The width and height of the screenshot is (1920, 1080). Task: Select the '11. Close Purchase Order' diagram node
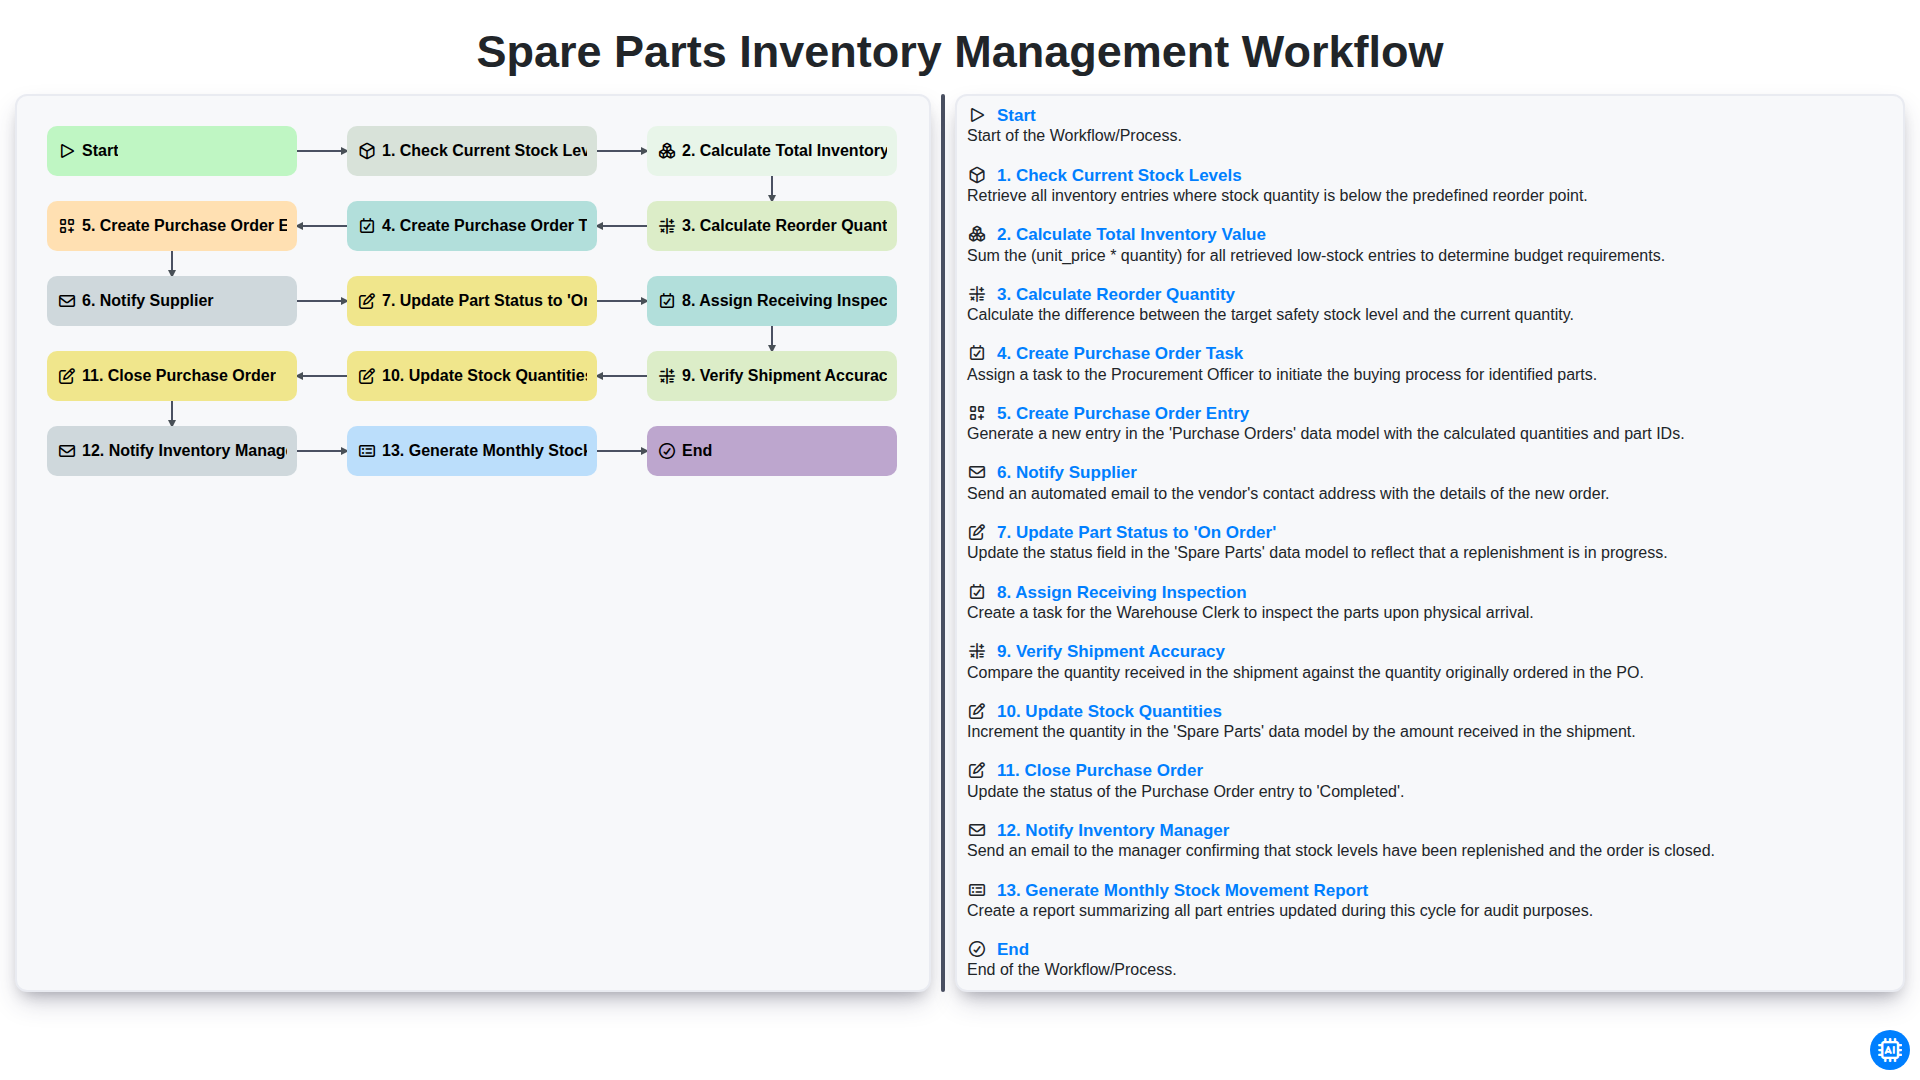pyautogui.click(x=172, y=376)
